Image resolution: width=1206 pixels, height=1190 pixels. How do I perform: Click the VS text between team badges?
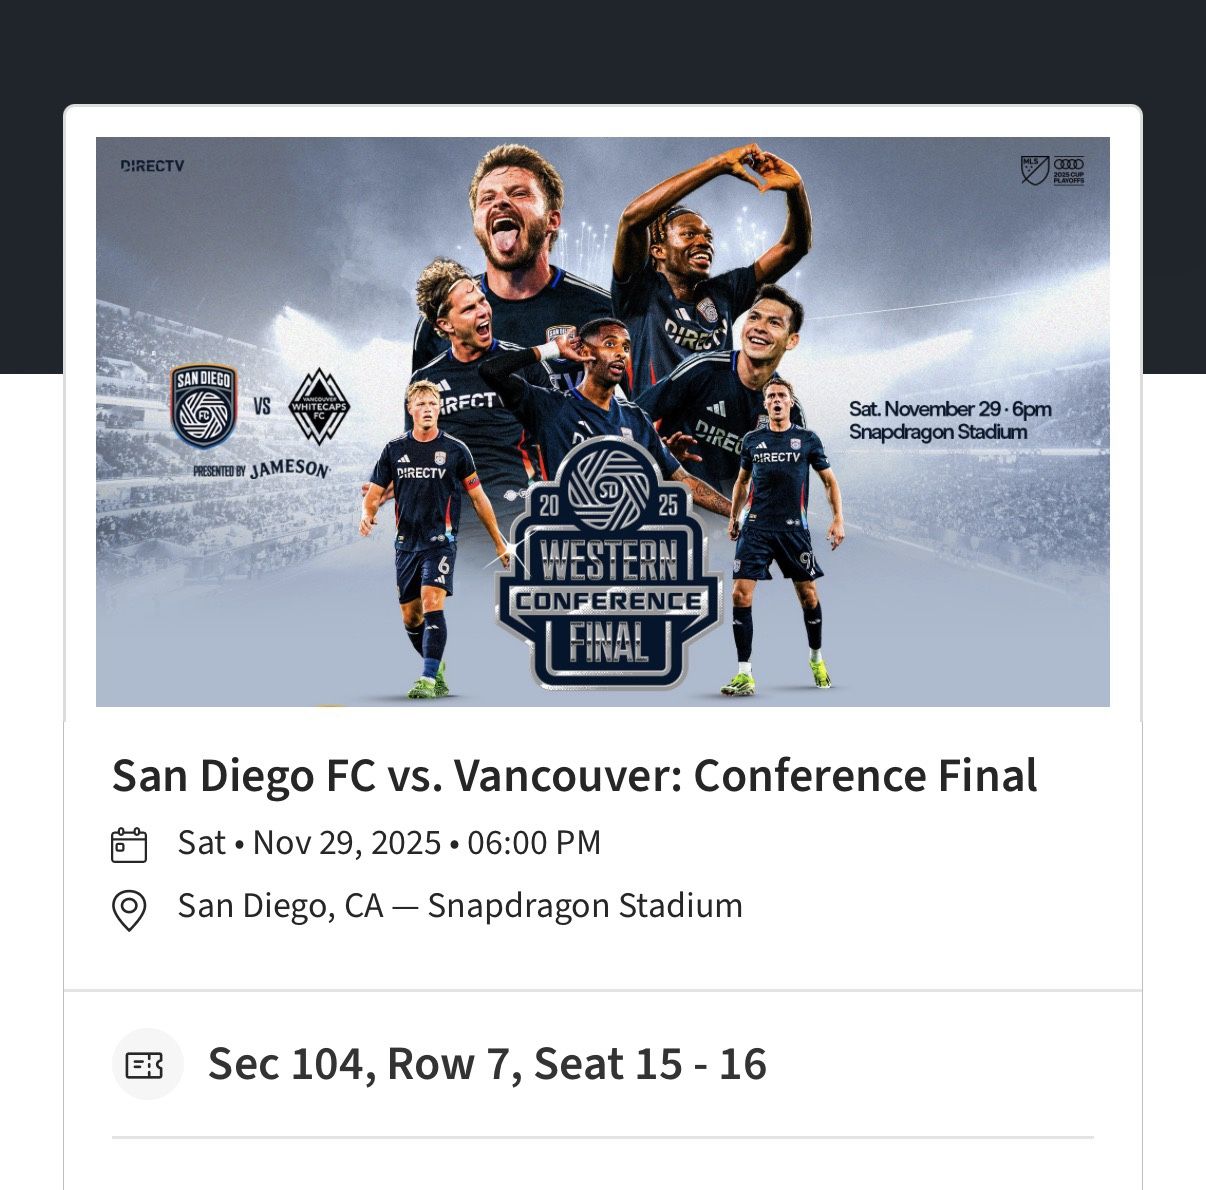pyautogui.click(x=262, y=405)
